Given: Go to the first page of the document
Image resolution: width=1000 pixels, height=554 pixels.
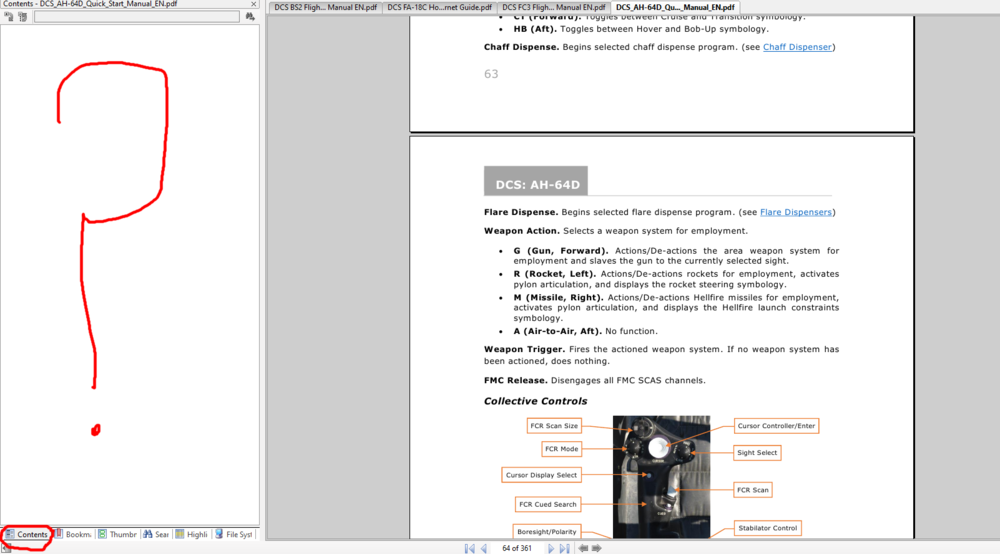Looking at the screenshot, I should pyautogui.click(x=469, y=548).
